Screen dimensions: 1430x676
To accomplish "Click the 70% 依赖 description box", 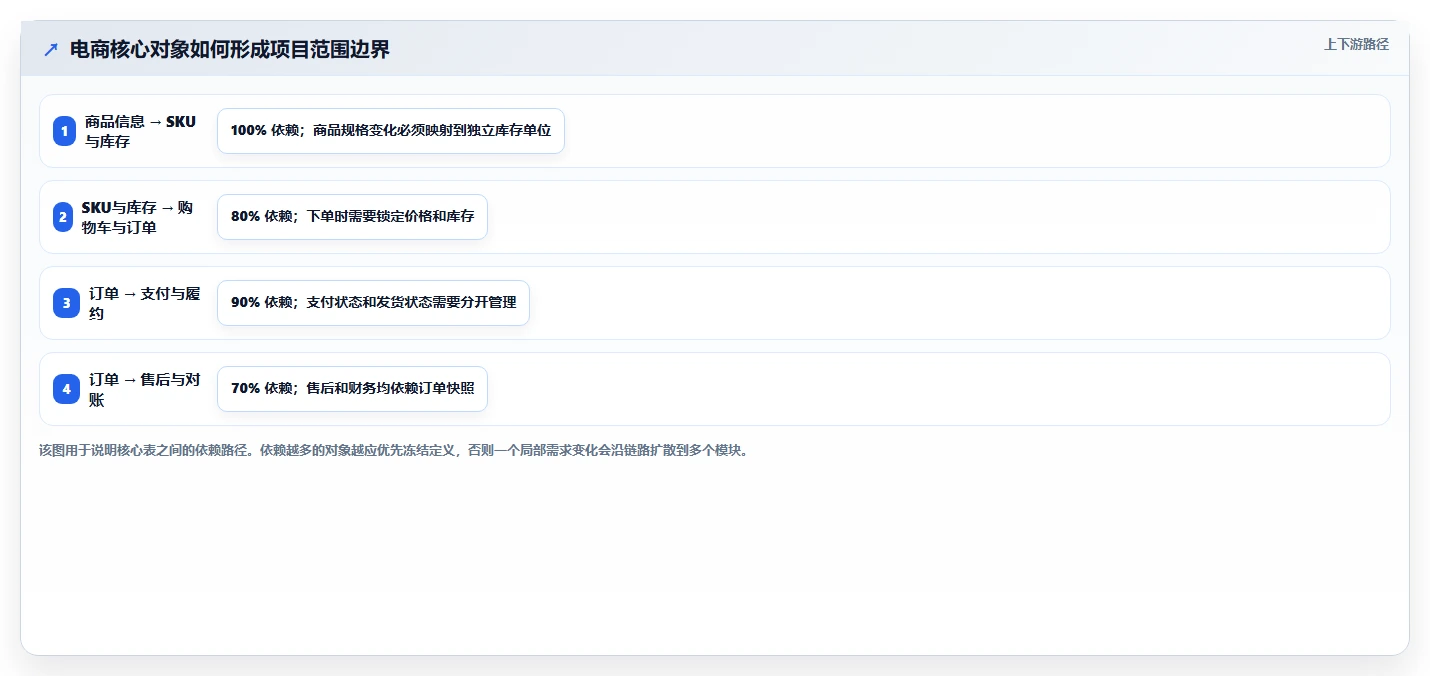I will click(x=352, y=389).
